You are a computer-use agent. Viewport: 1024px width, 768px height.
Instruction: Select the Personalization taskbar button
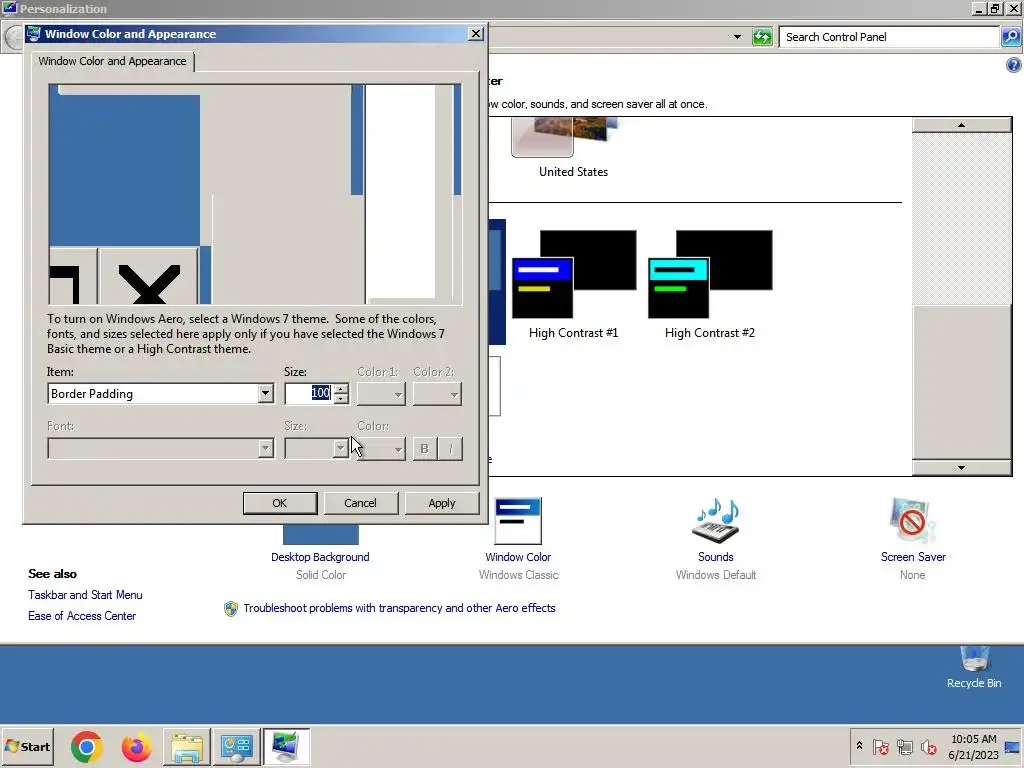pyautogui.click(x=286, y=746)
